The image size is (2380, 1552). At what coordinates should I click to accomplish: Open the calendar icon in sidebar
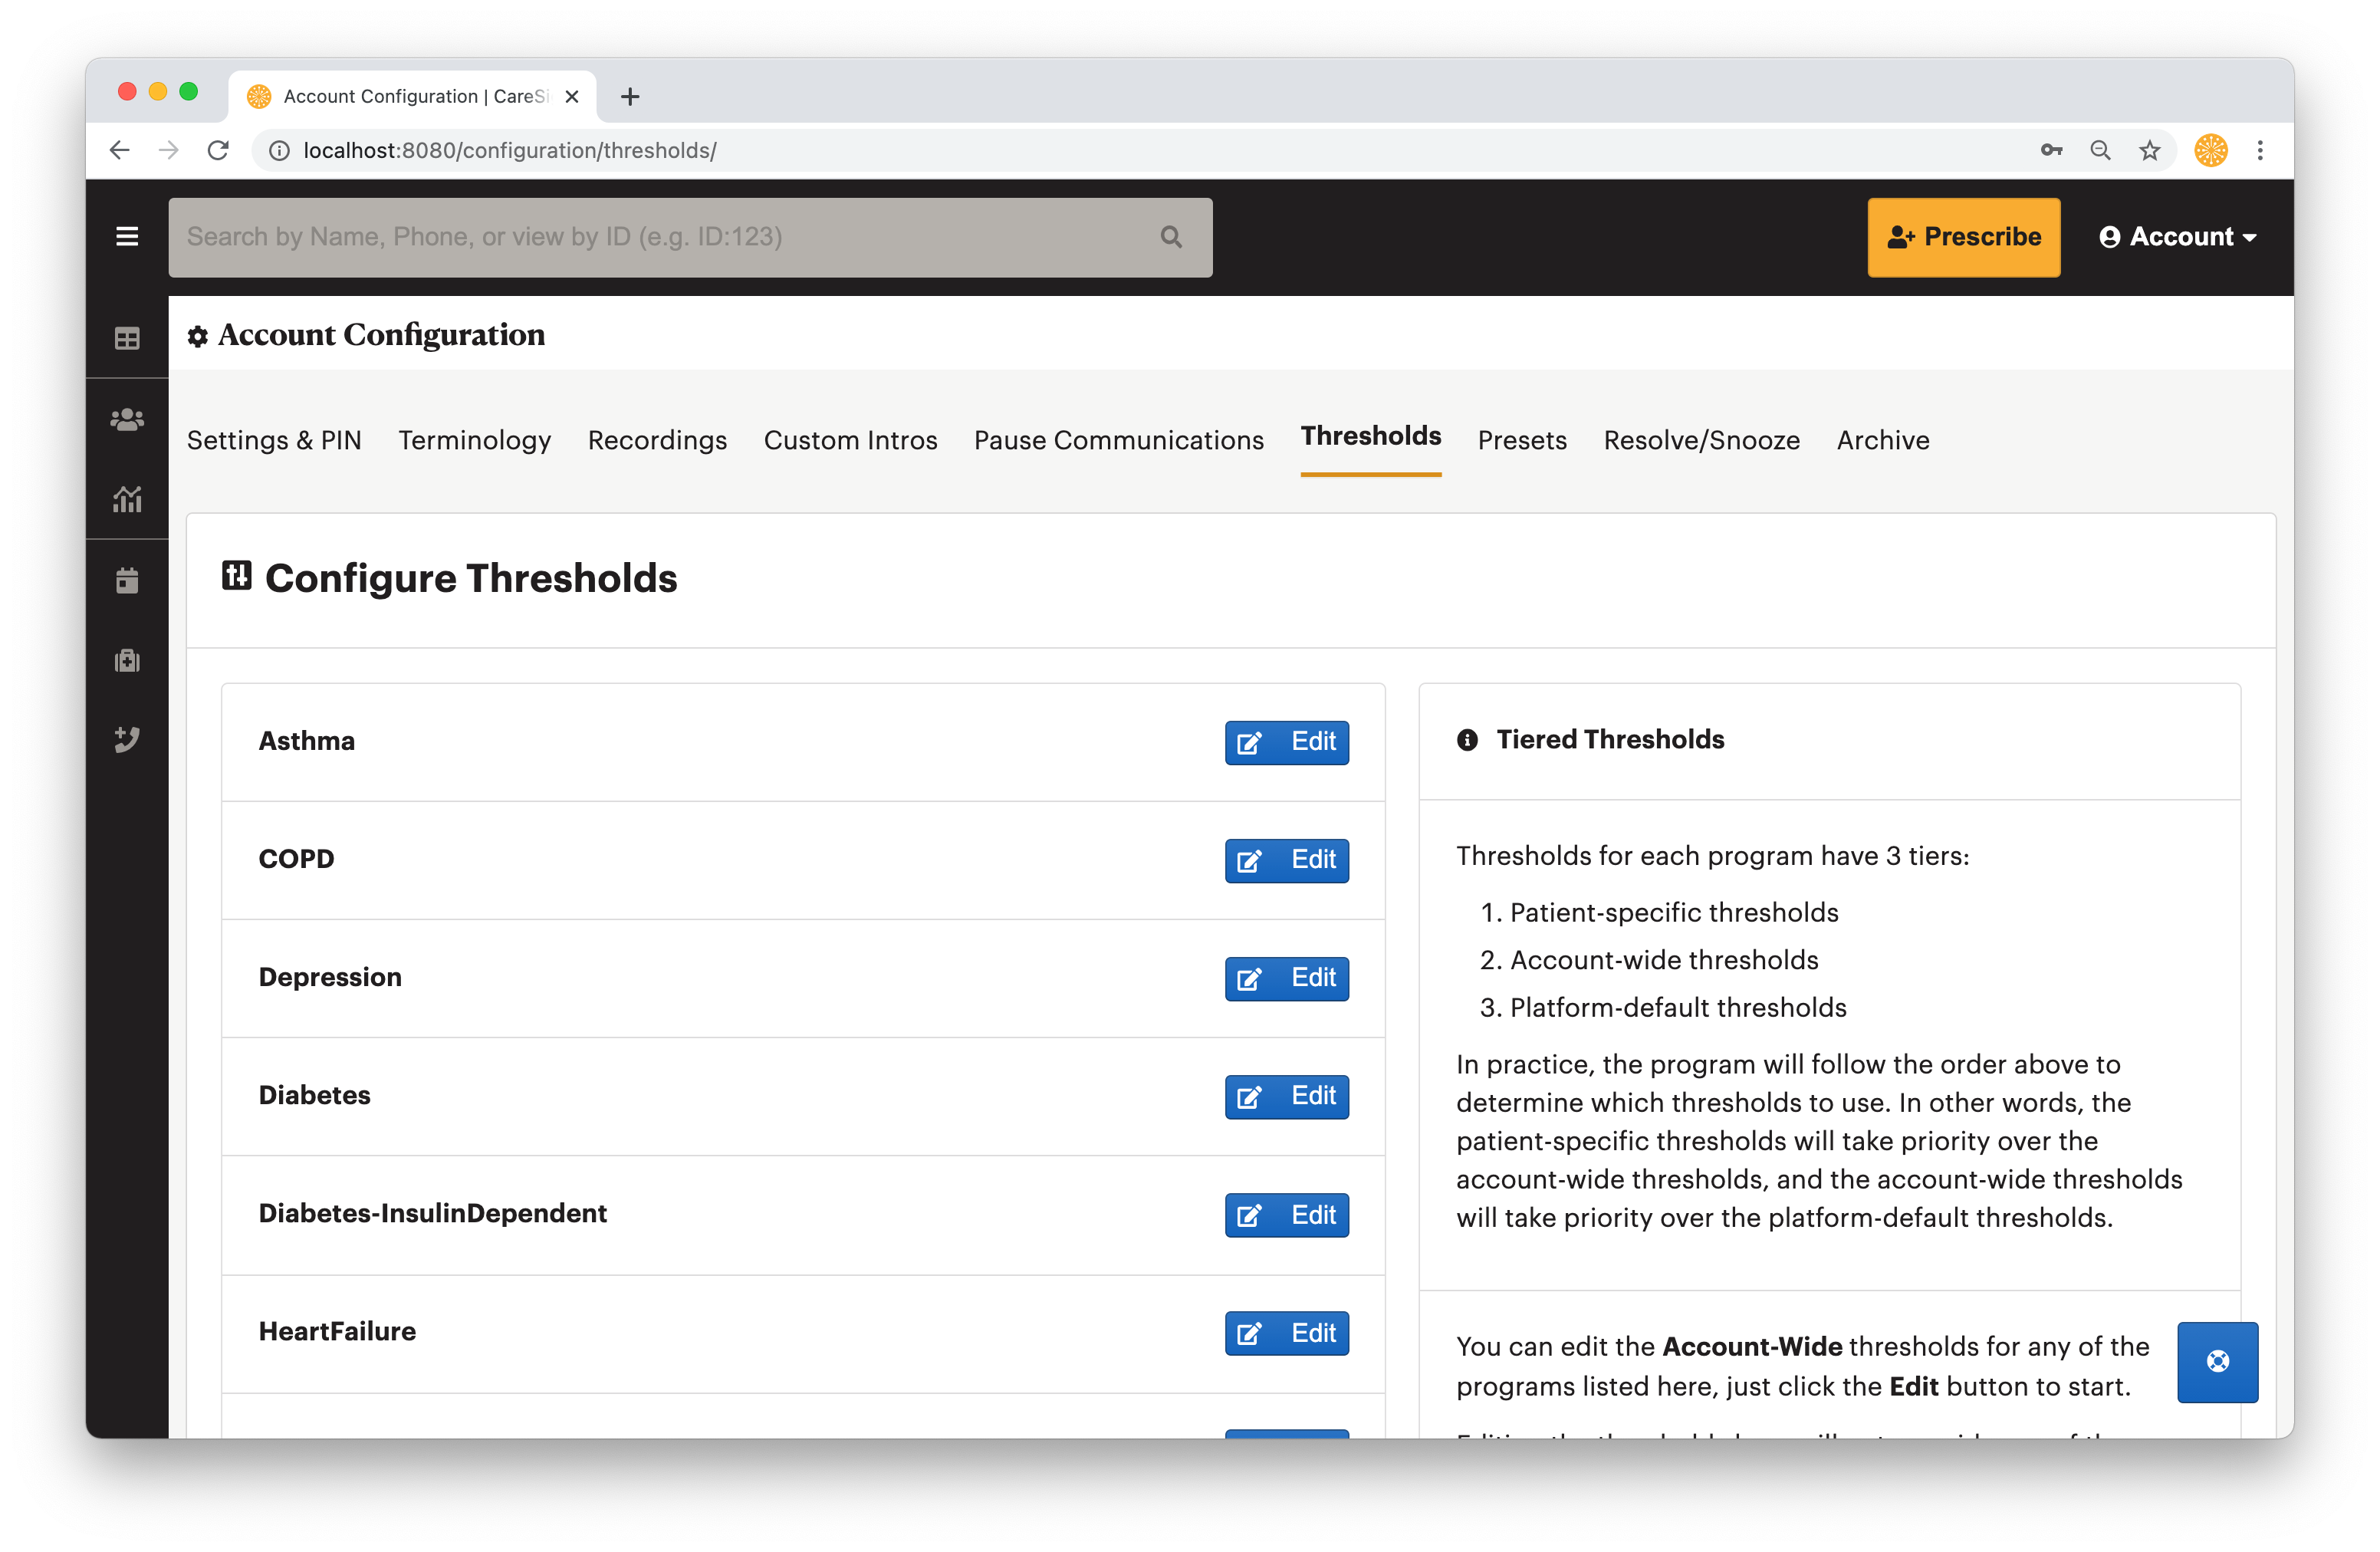[127, 580]
